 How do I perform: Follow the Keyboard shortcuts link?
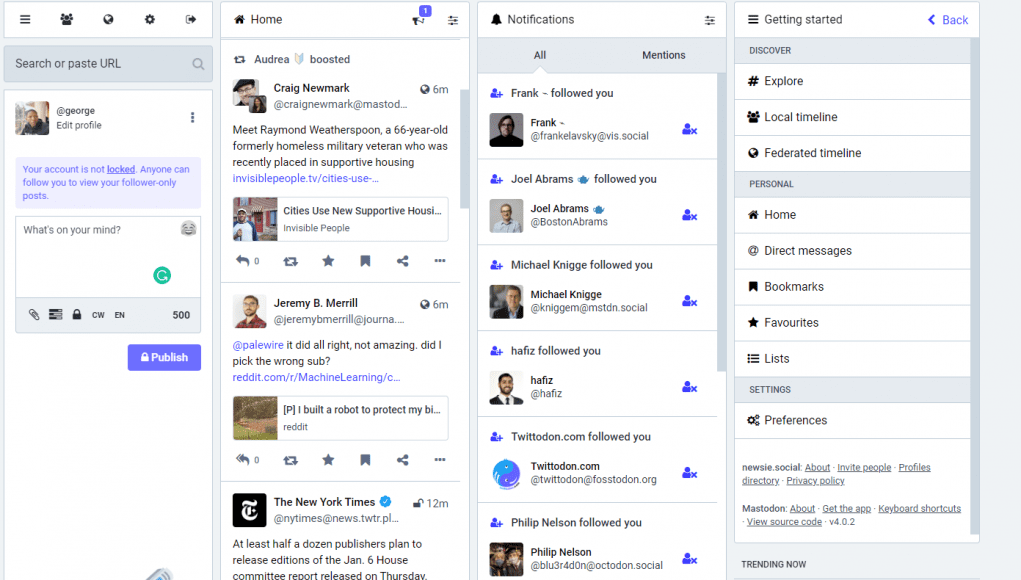(919, 508)
